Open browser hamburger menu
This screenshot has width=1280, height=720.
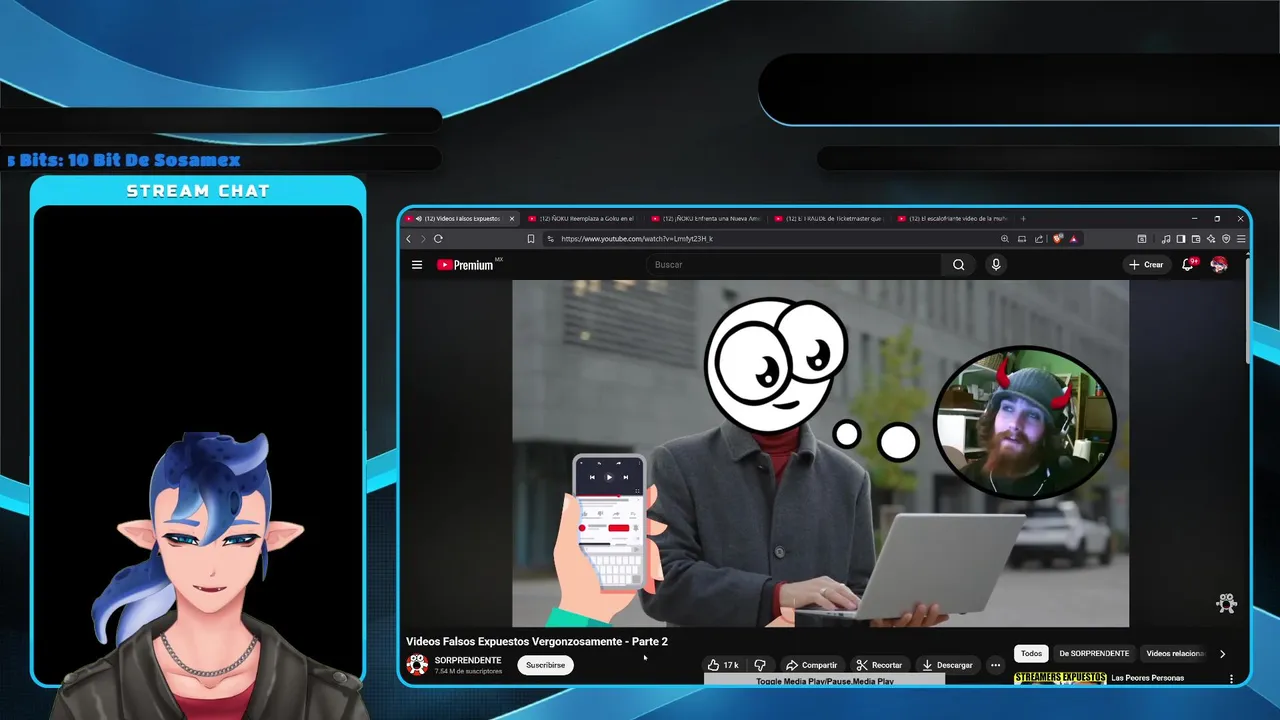click(1241, 239)
